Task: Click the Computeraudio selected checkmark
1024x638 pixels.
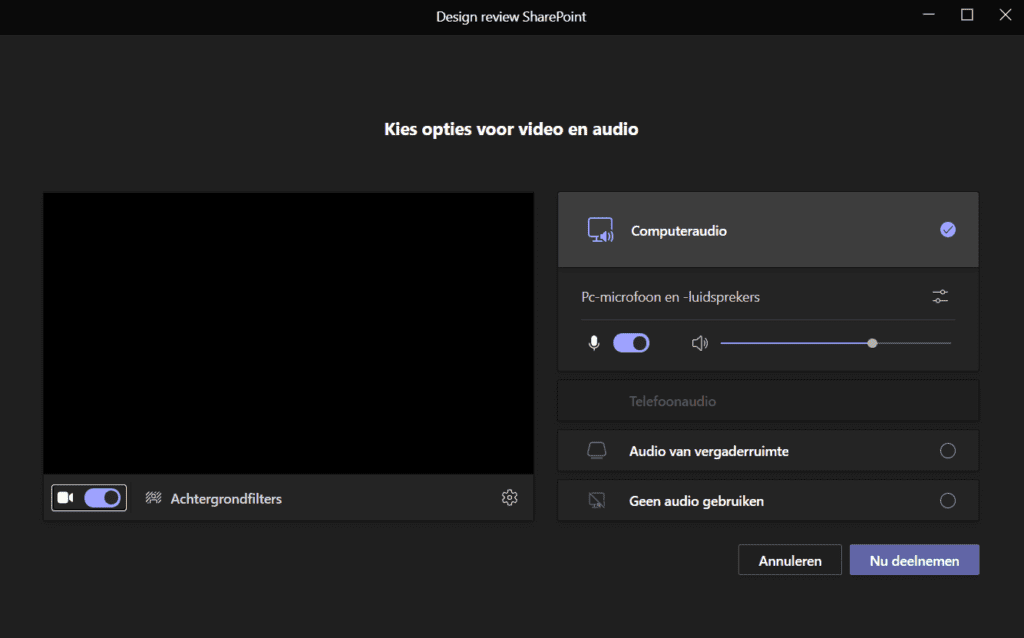Action: pyautogui.click(x=948, y=230)
